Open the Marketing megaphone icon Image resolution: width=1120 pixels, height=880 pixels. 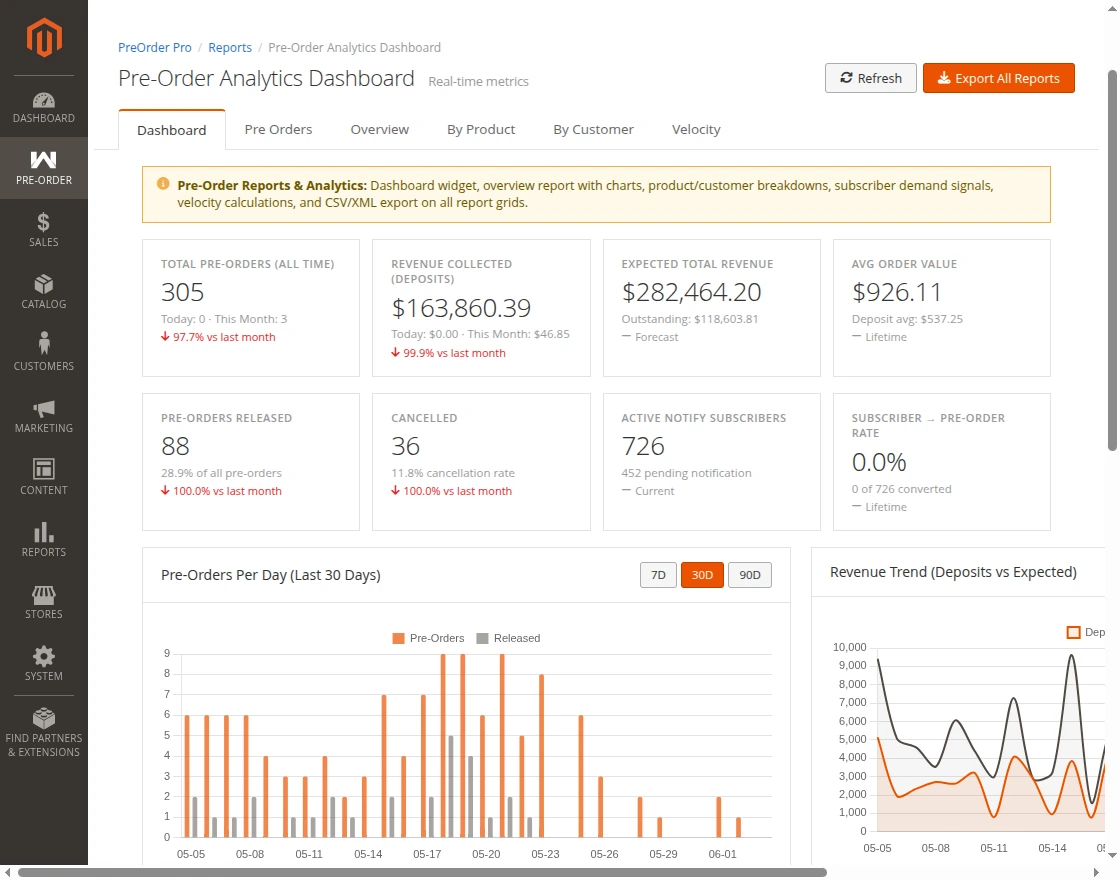pyautogui.click(x=44, y=409)
